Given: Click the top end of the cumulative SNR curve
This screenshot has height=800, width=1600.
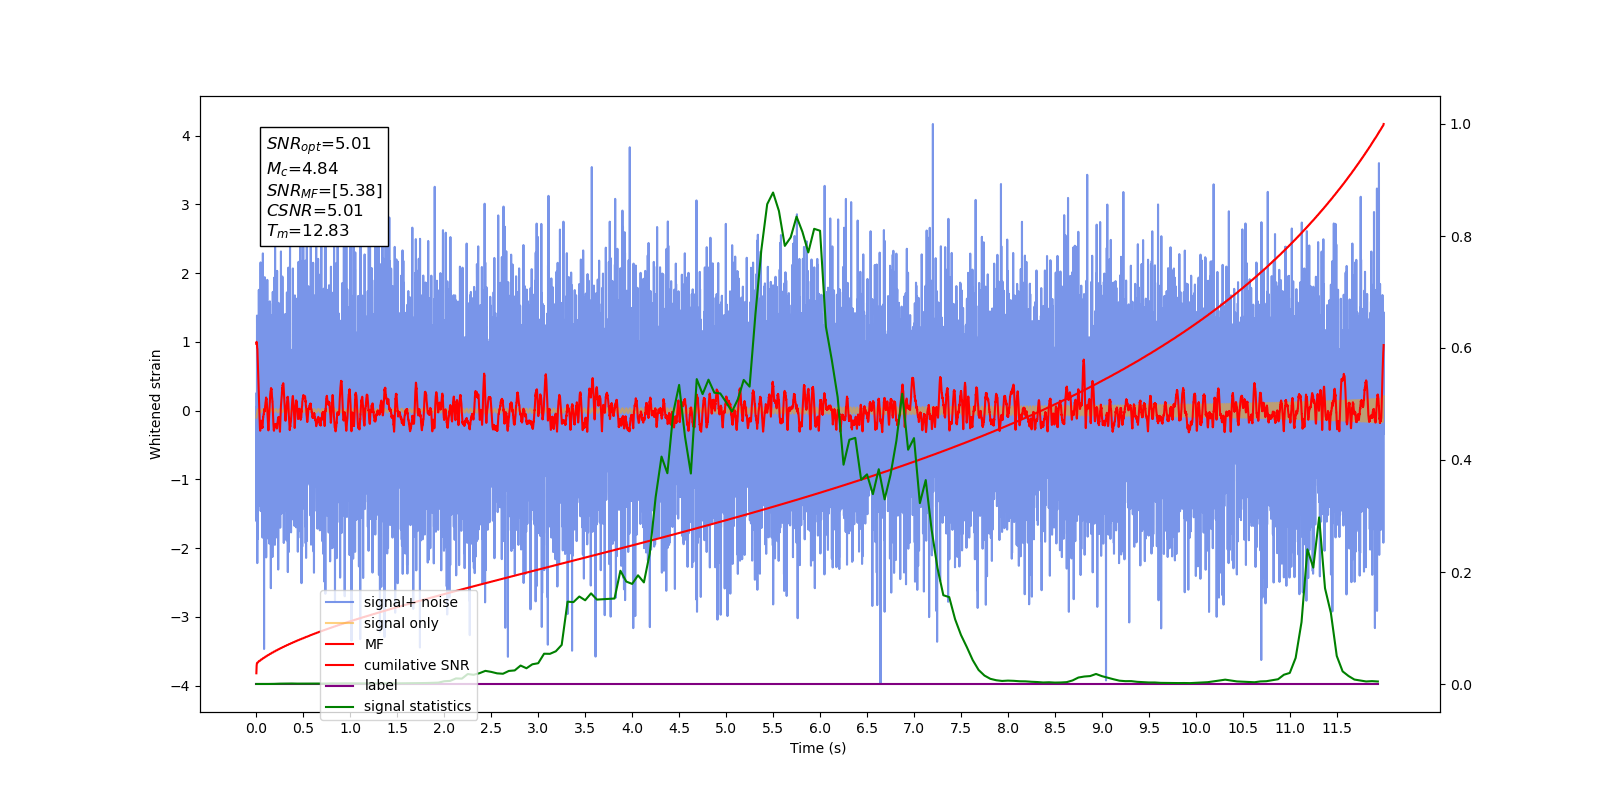Looking at the screenshot, I should click(1384, 124).
